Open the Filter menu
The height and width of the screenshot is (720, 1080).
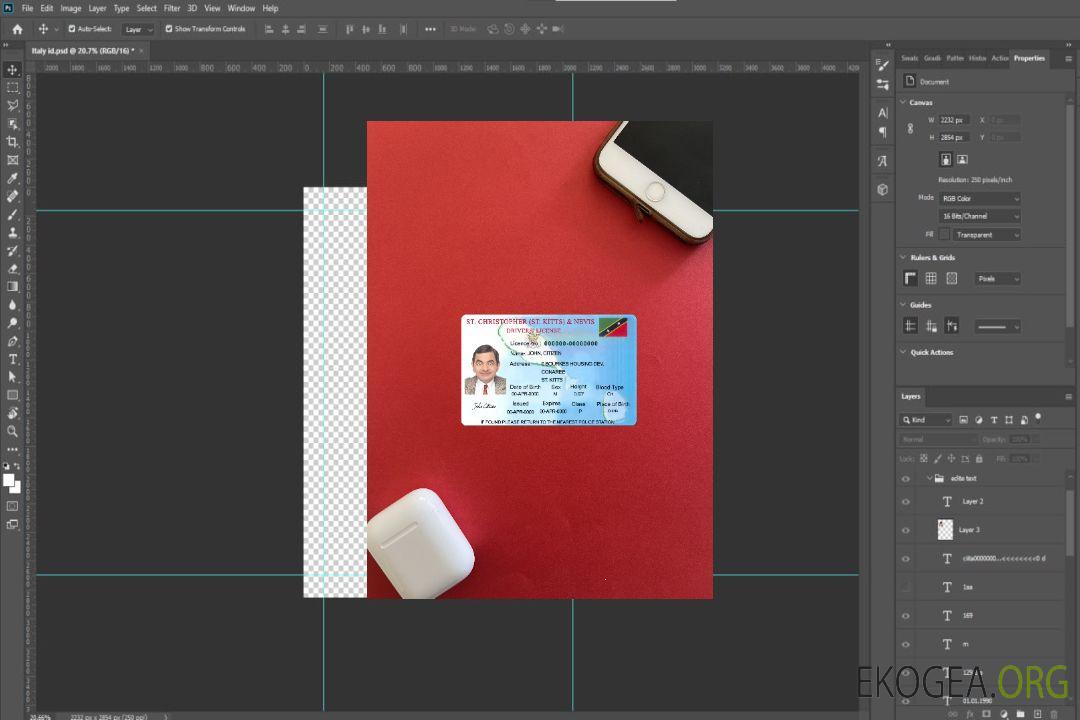pyautogui.click(x=172, y=8)
